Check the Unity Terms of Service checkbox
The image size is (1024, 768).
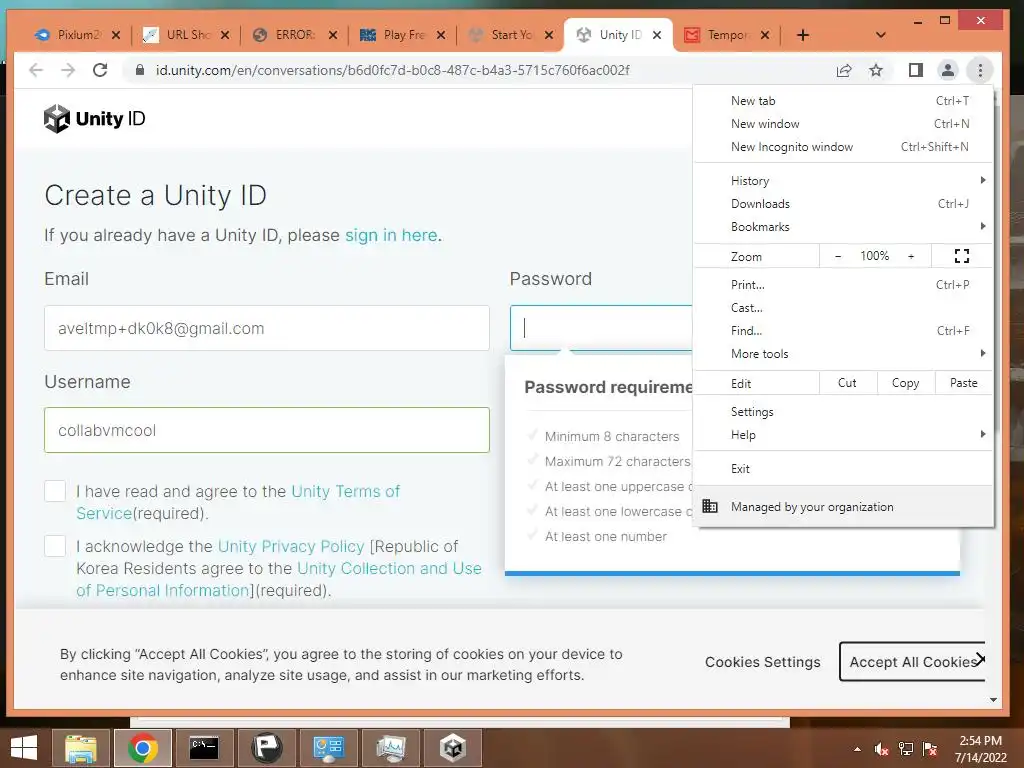coord(55,491)
